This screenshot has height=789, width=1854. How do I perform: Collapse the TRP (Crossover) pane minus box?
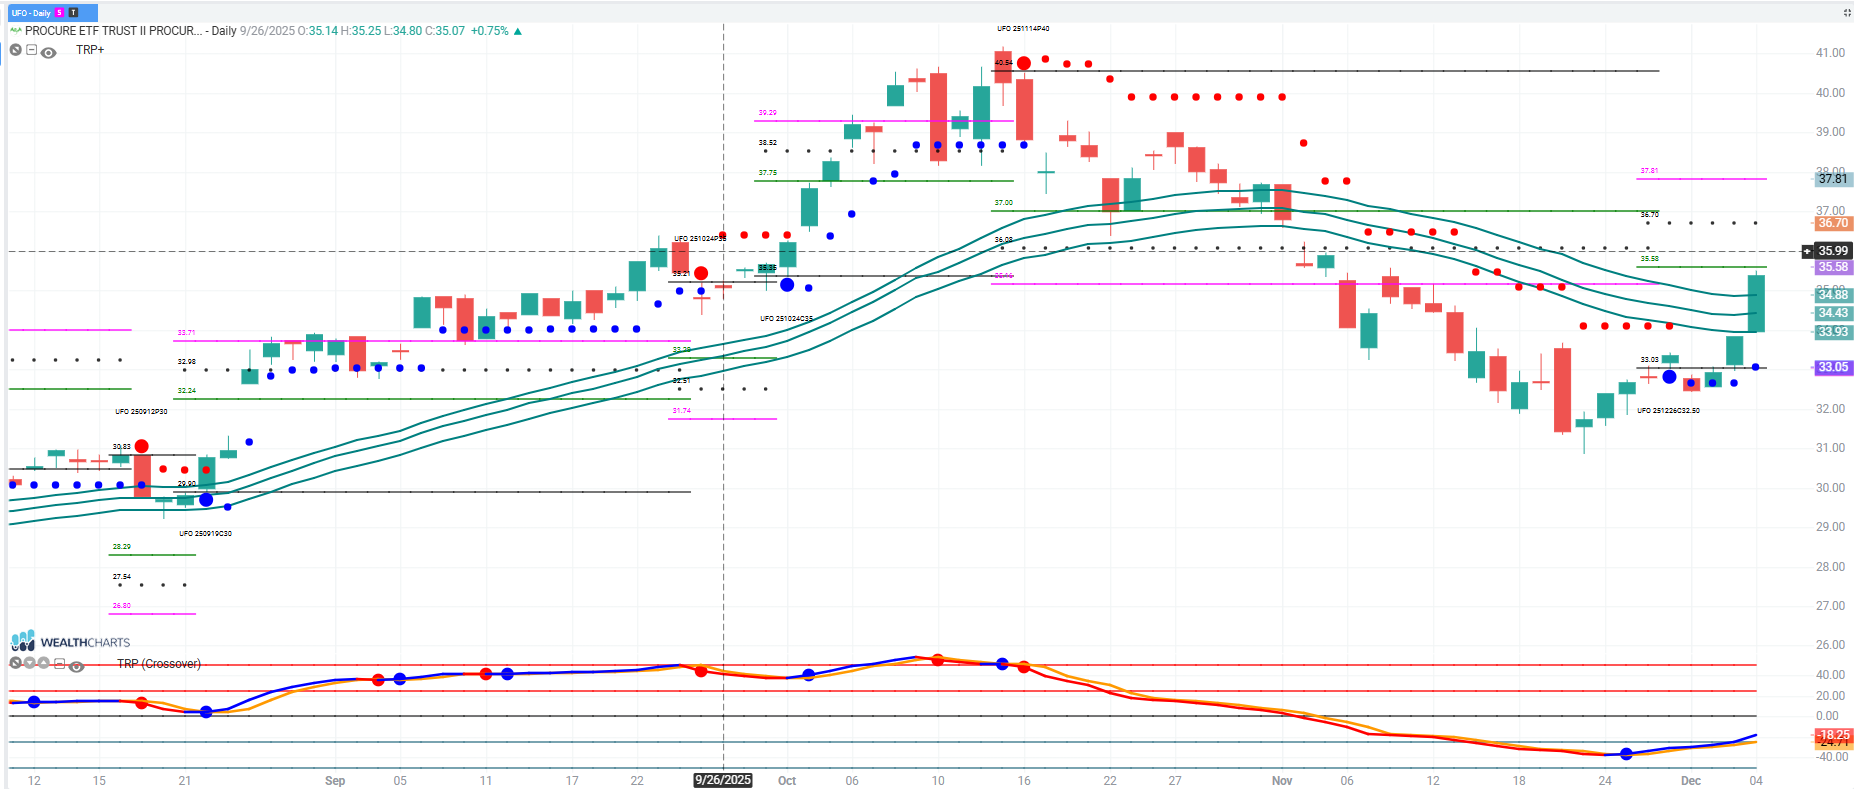click(60, 663)
